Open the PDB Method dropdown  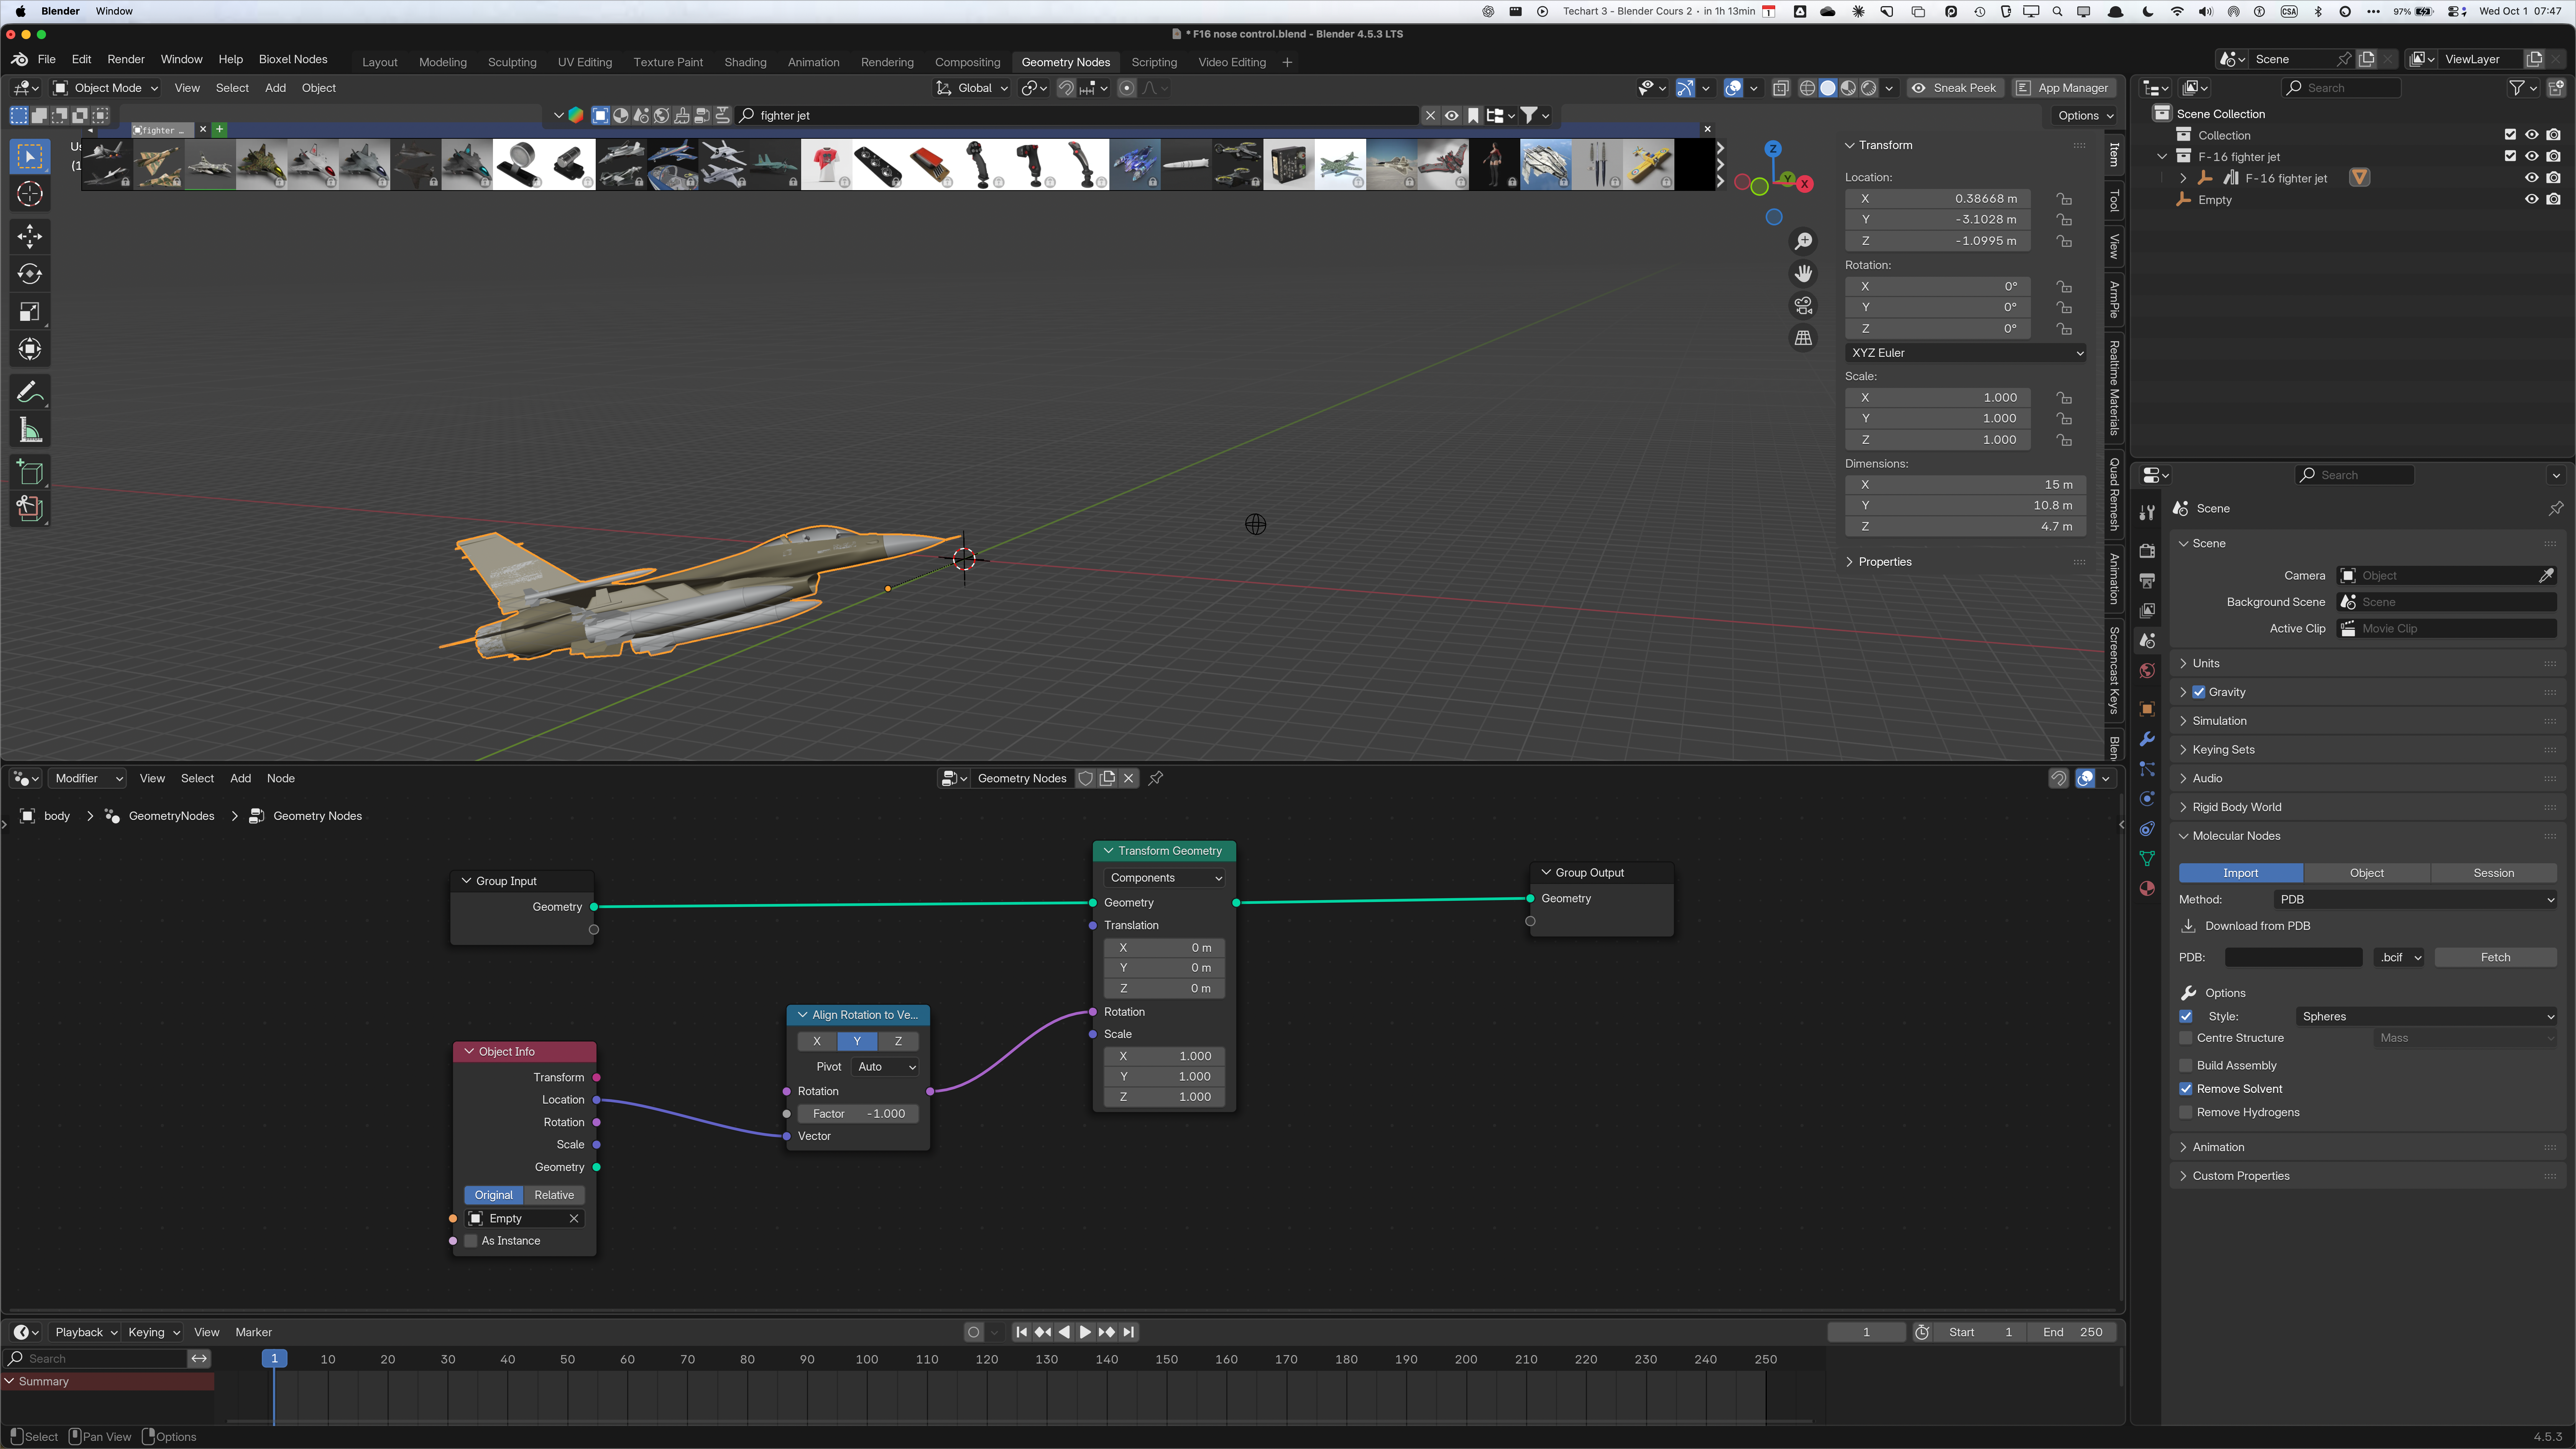click(2415, 900)
